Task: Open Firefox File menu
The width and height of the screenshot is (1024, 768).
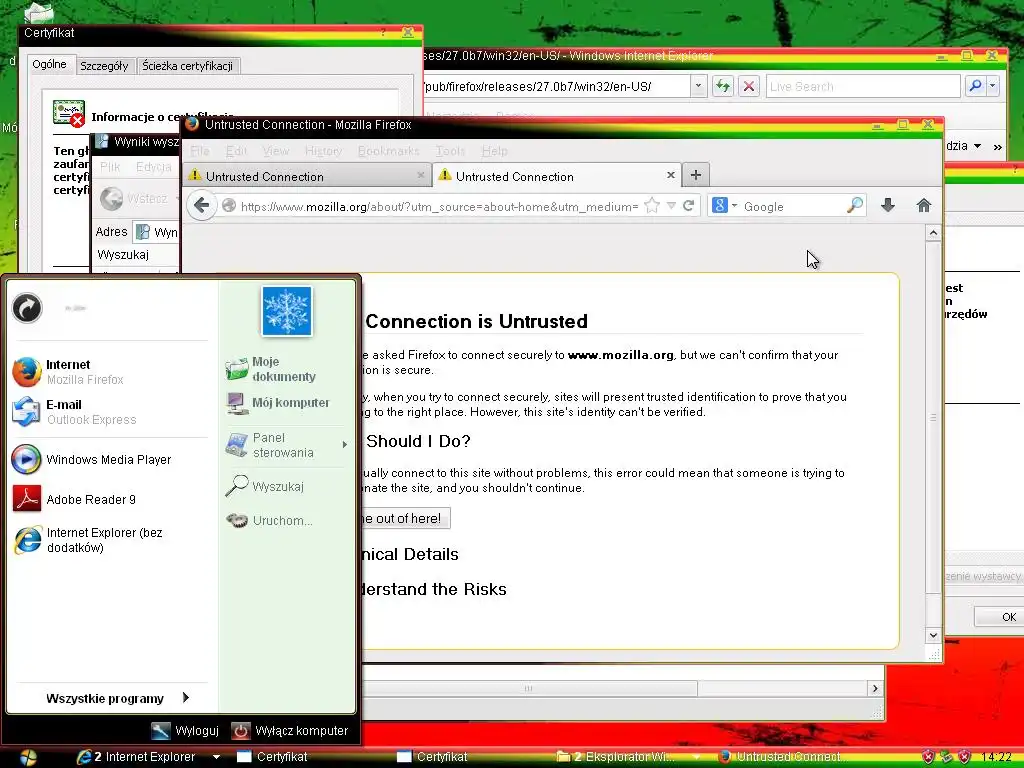Action: pos(200,151)
